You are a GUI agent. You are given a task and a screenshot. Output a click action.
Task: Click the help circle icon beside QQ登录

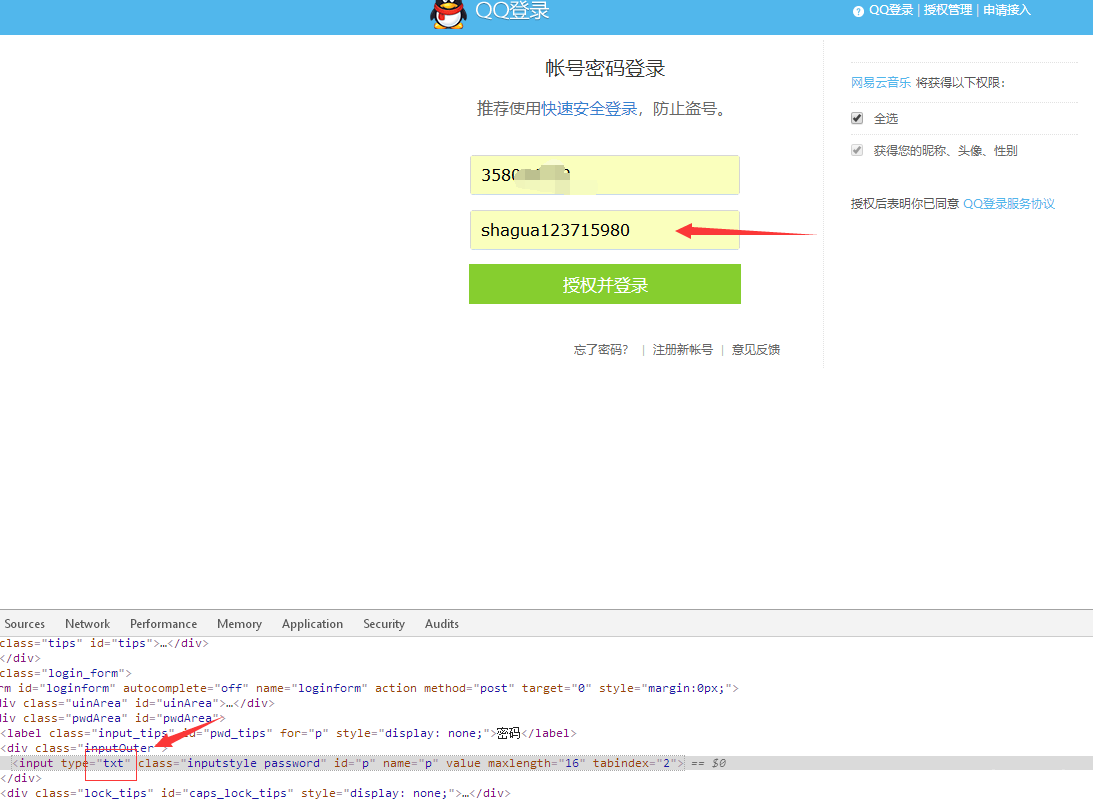858,10
